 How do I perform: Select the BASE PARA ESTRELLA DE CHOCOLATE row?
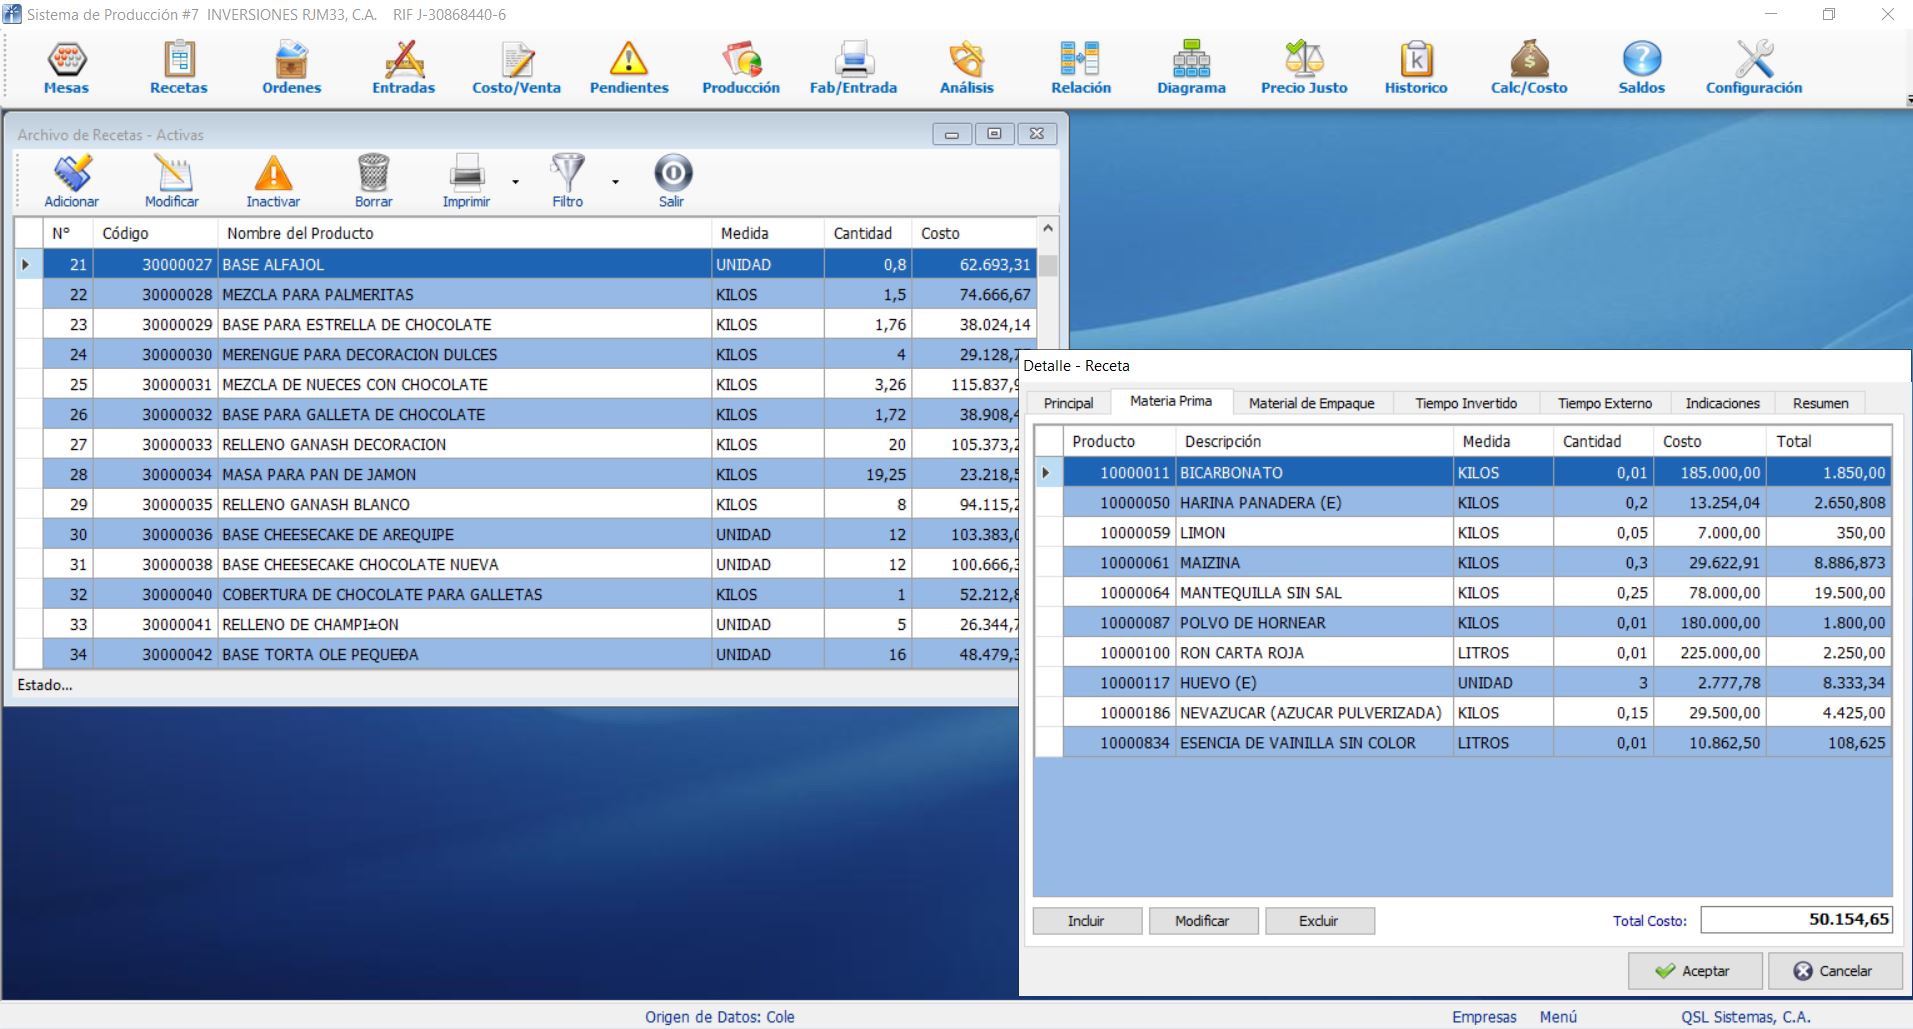point(528,324)
